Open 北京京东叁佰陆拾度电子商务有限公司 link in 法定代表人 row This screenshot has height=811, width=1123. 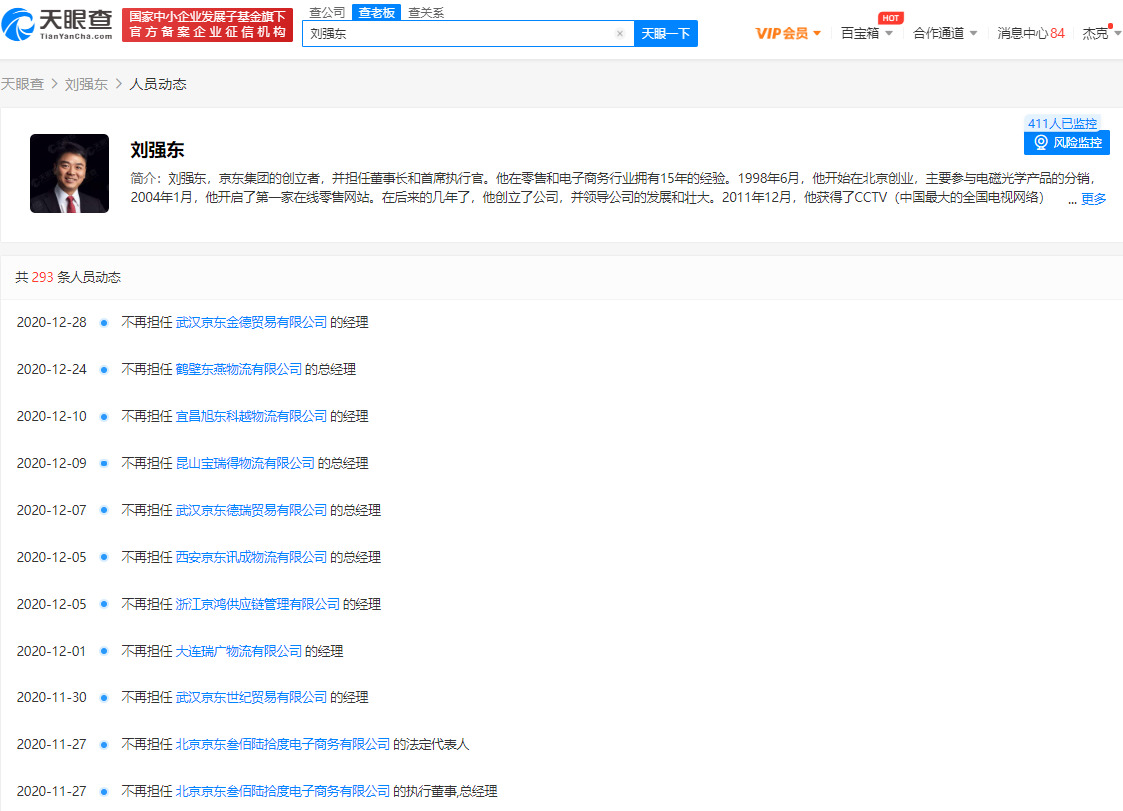(x=283, y=744)
